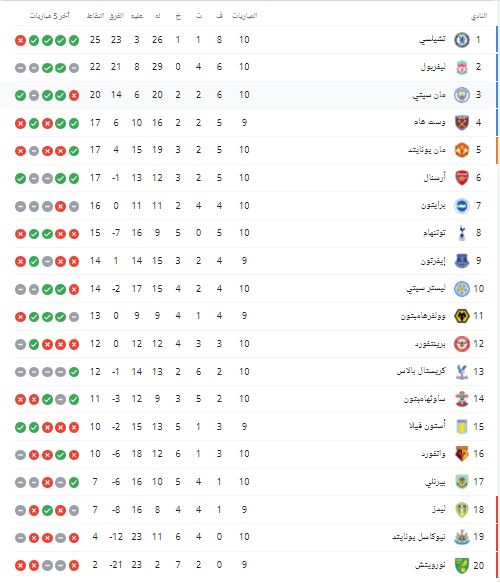This screenshot has width=500, height=583.
Task: Open the تشيلسي team name link
Action: pyautogui.click(x=432, y=39)
